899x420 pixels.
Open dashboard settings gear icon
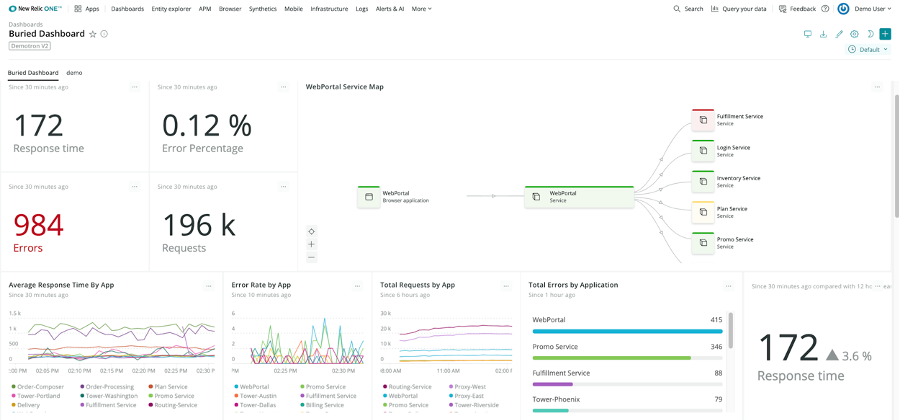(x=854, y=34)
